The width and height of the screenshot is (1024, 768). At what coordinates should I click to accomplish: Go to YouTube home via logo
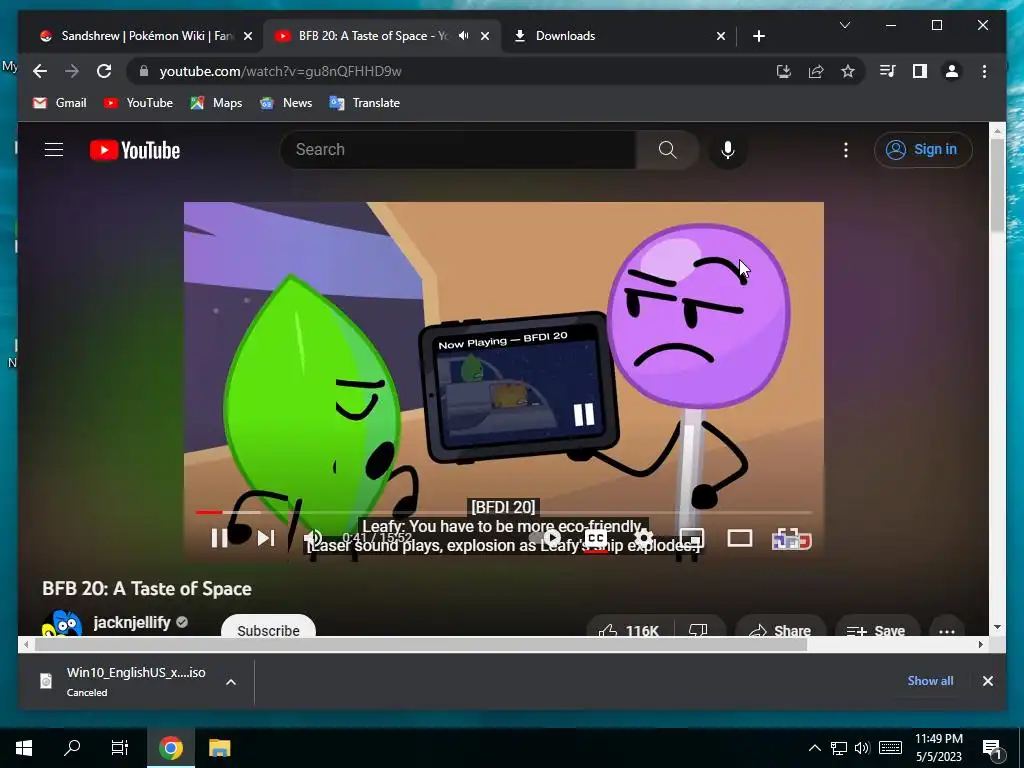(135, 150)
